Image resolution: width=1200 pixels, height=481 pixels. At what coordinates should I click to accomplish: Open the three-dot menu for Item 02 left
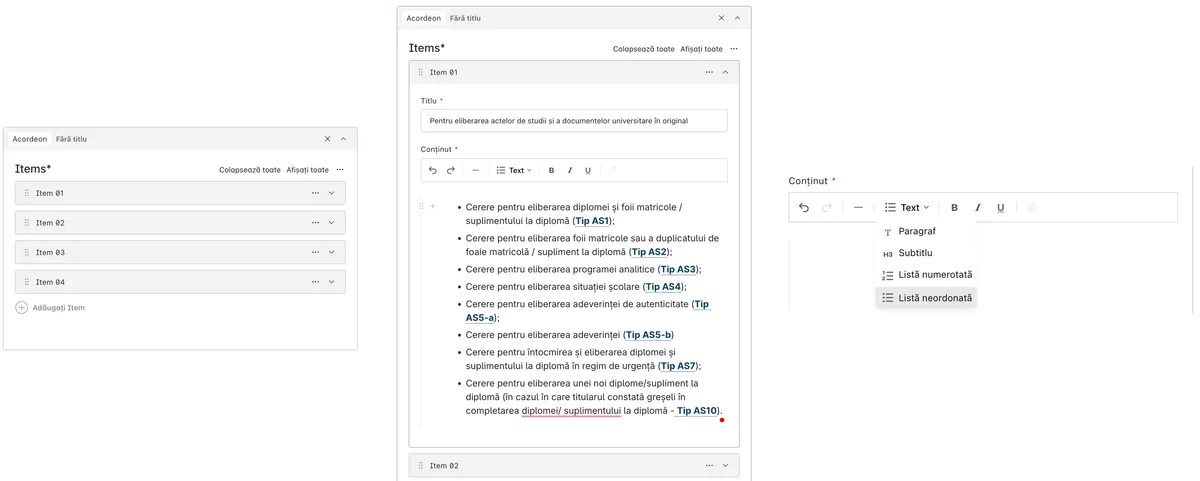315,223
